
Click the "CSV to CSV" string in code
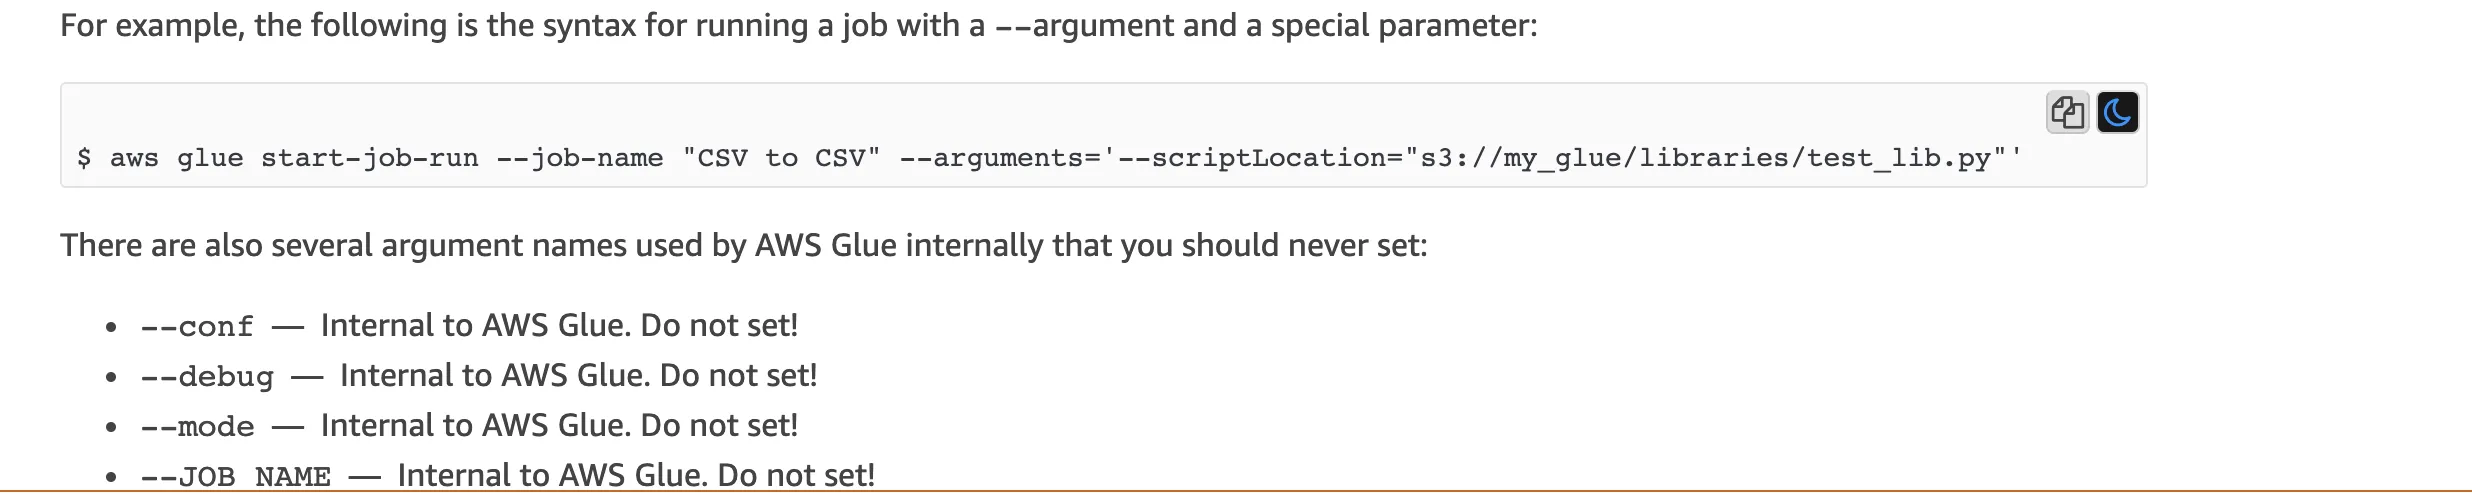pos(781,158)
